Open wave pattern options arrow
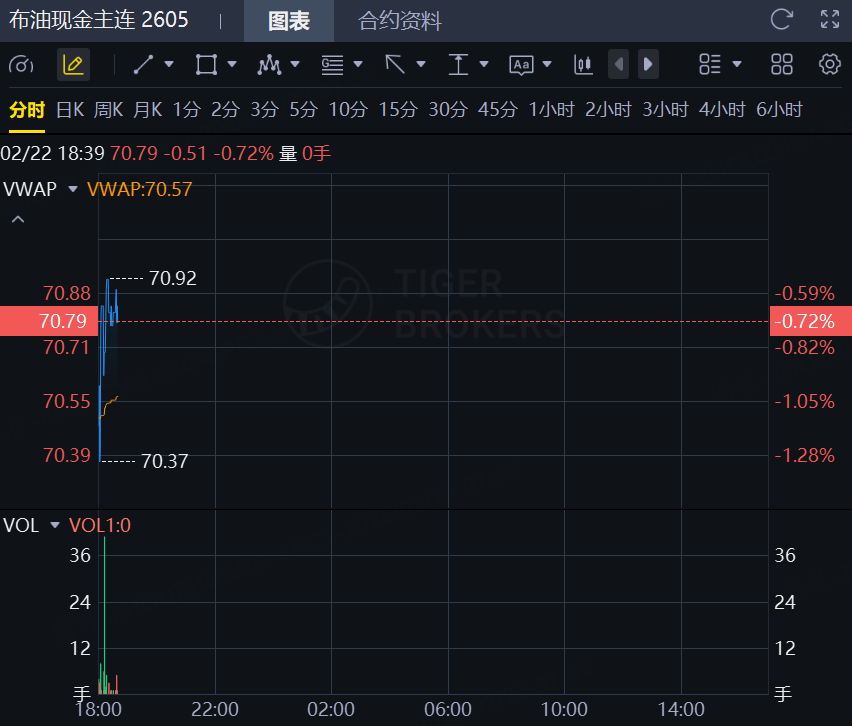The height and width of the screenshot is (726, 852). pyautogui.click(x=295, y=64)
